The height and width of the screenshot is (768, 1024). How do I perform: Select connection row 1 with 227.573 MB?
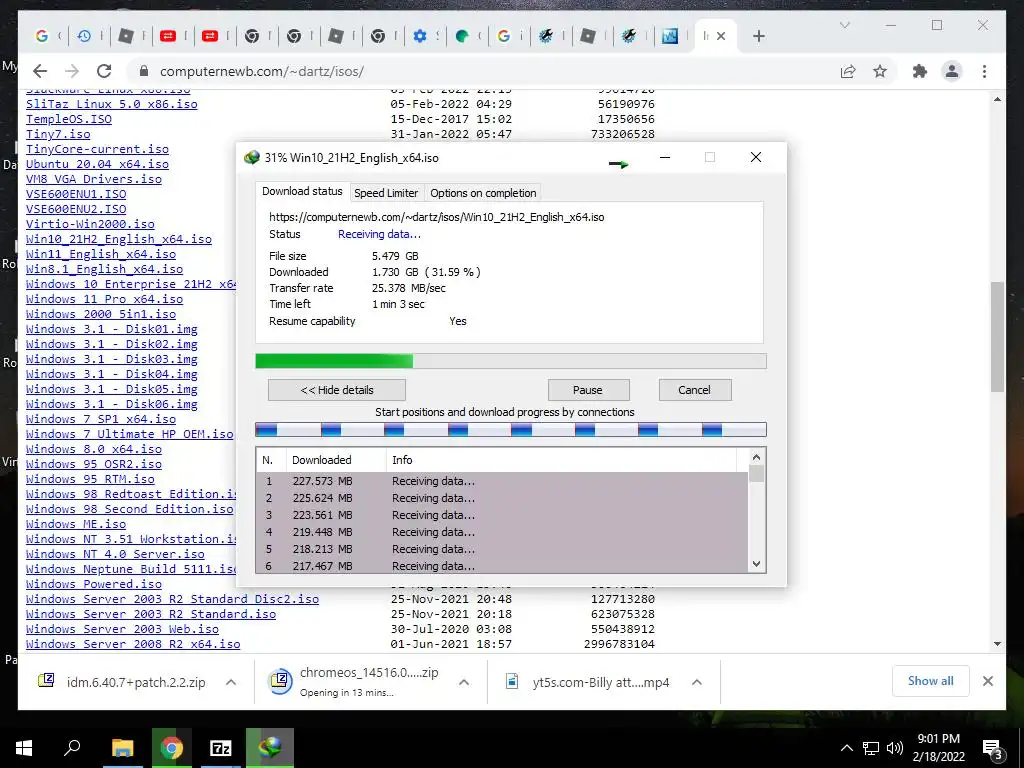coord(502,481)
